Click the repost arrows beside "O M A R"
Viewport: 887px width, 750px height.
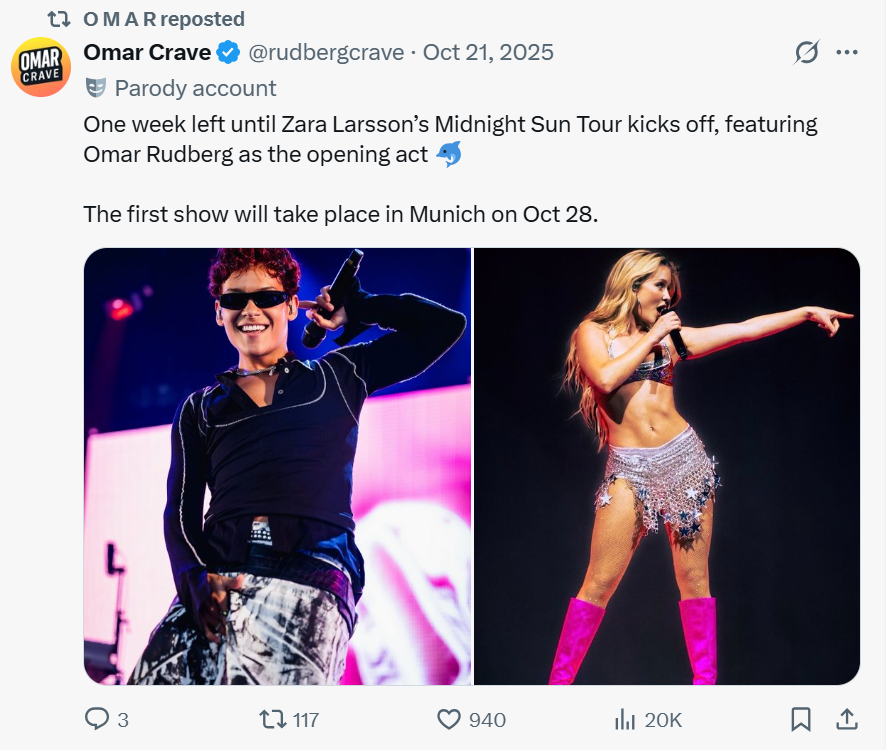[x=59, y=19]
